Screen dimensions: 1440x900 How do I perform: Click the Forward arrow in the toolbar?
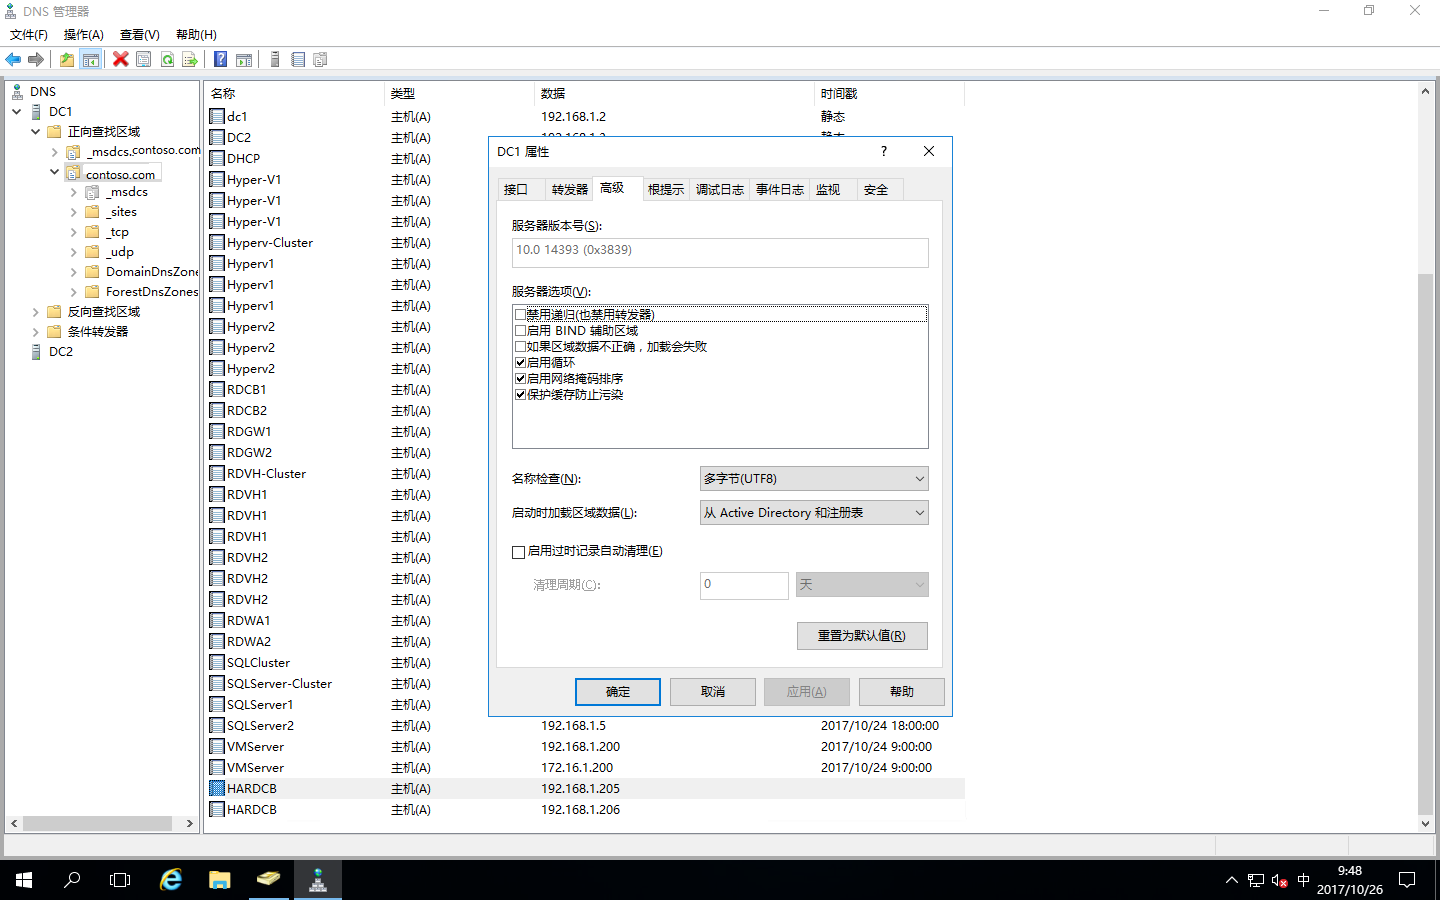click(x=36, y=60)
